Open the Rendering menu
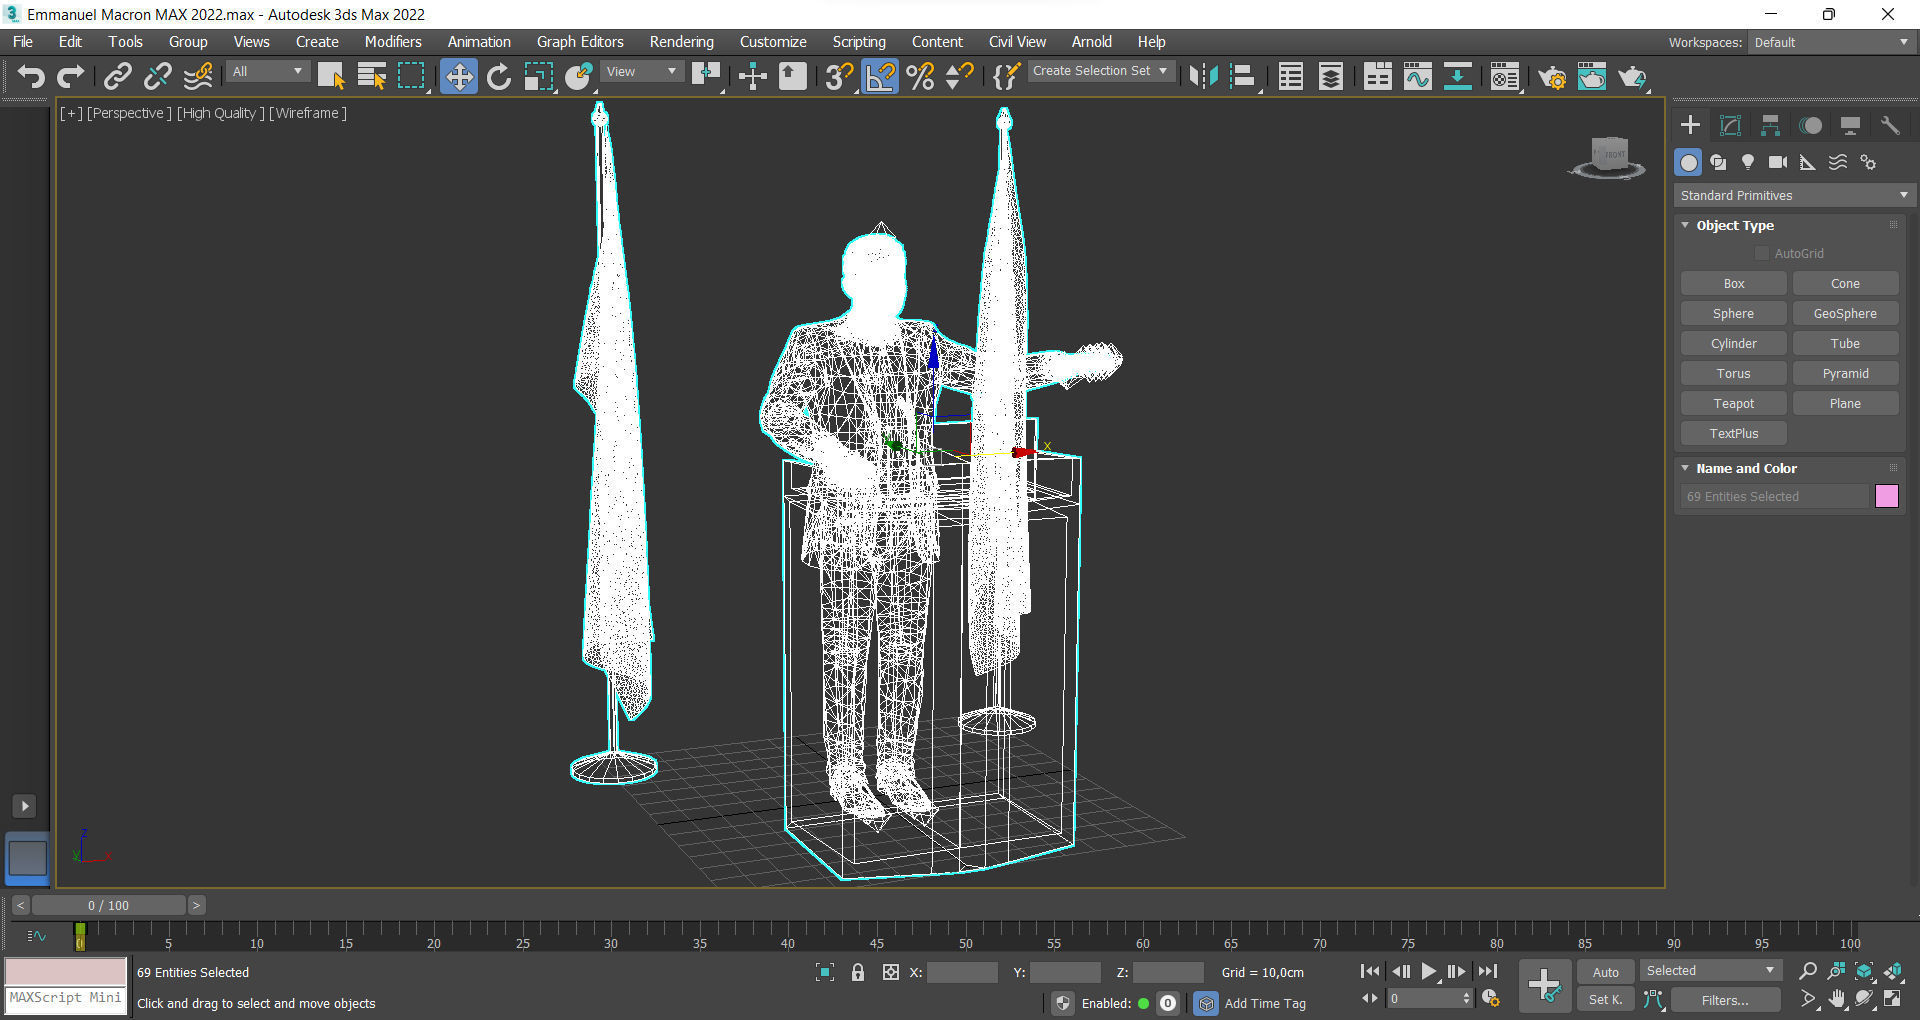This screenshot has width=1920, height=1020. [x=681, y=42]
